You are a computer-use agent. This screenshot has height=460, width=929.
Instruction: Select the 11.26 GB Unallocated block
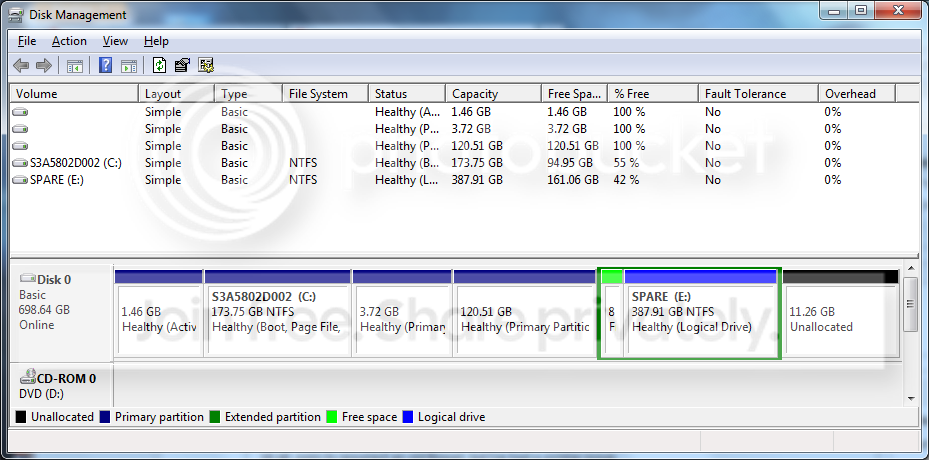click(x=840, y=314)
